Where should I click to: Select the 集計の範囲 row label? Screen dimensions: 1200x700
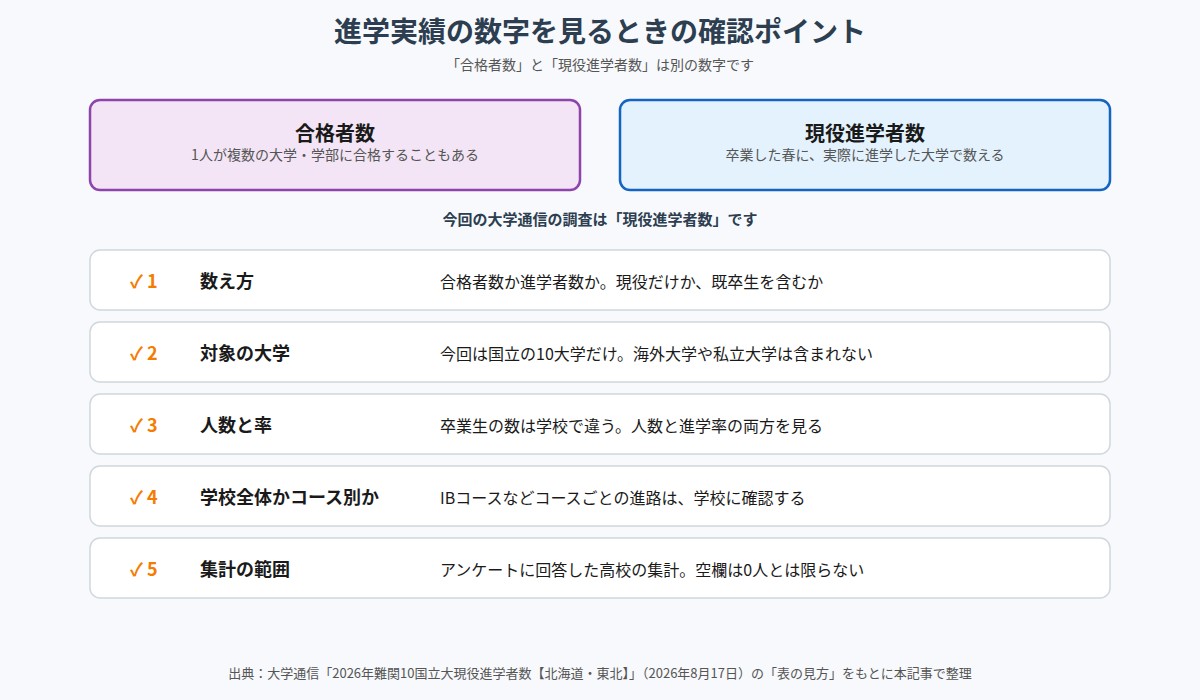pyautogui.click(x=245, y=570)
